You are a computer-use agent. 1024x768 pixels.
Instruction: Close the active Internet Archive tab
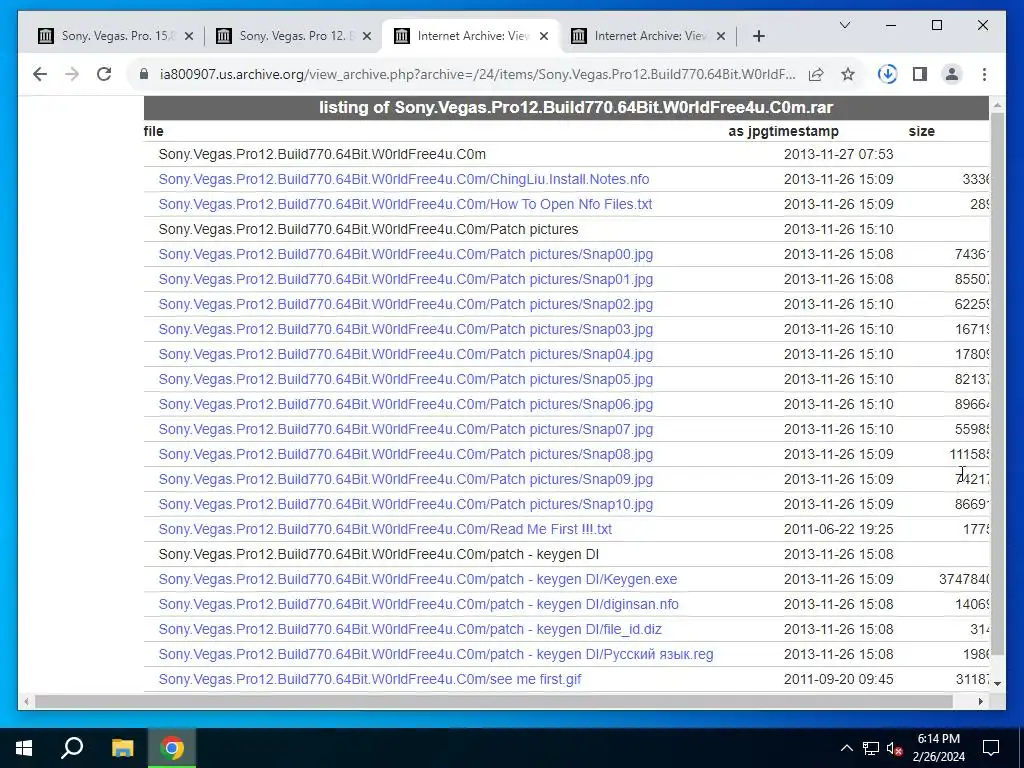543,37
